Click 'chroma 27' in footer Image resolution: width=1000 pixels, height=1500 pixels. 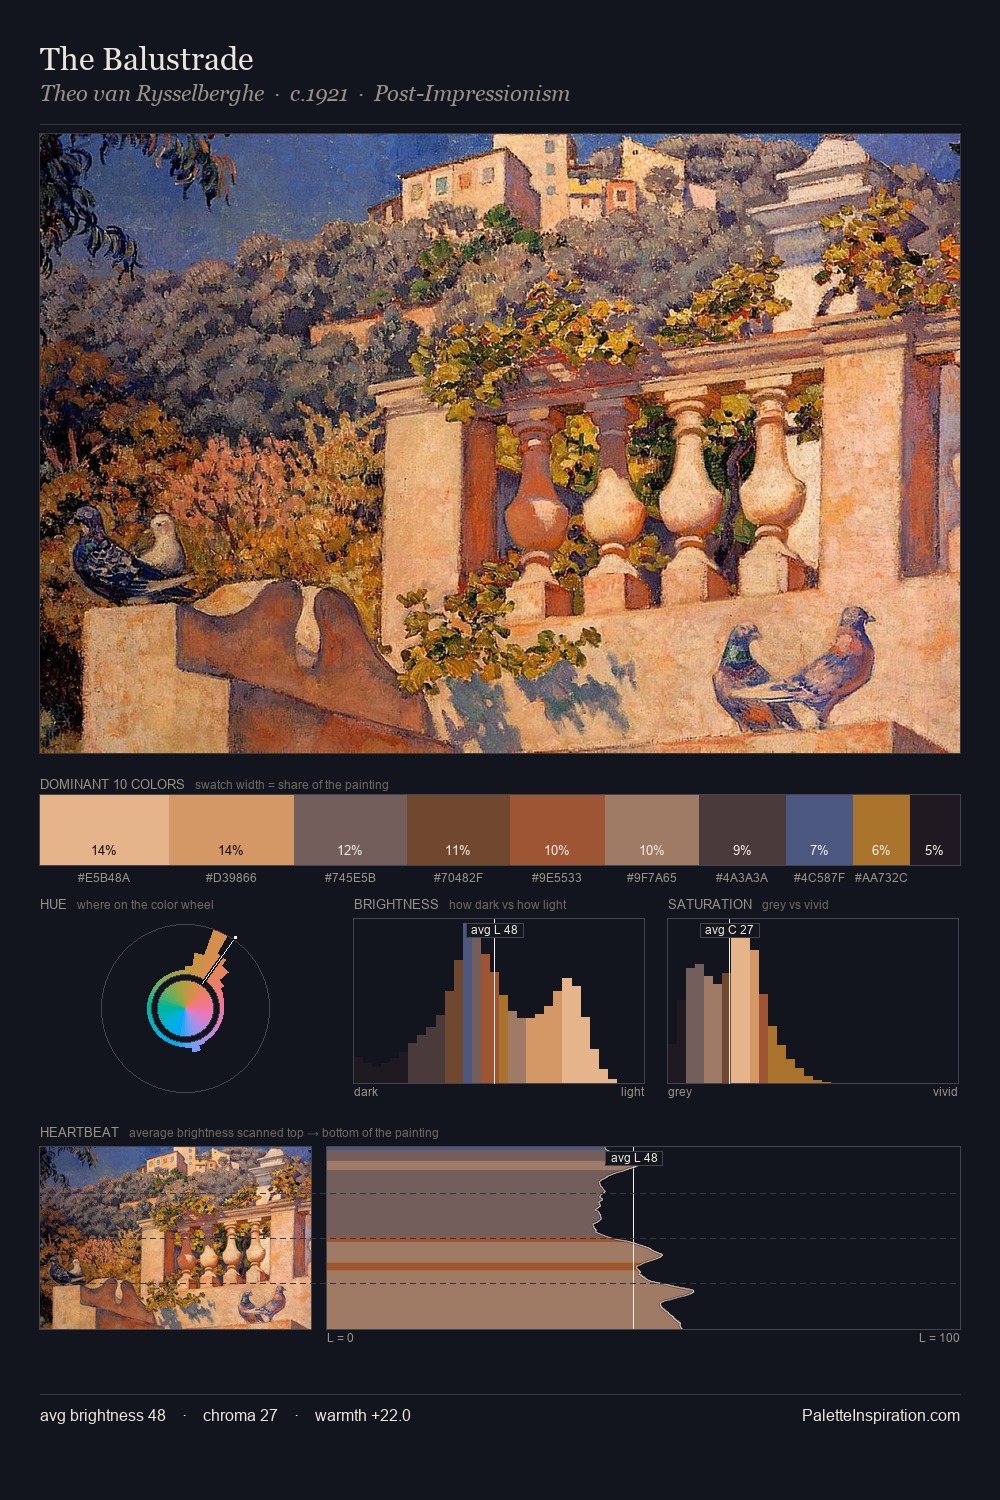pyautogui.click(x=240, y=1416)
